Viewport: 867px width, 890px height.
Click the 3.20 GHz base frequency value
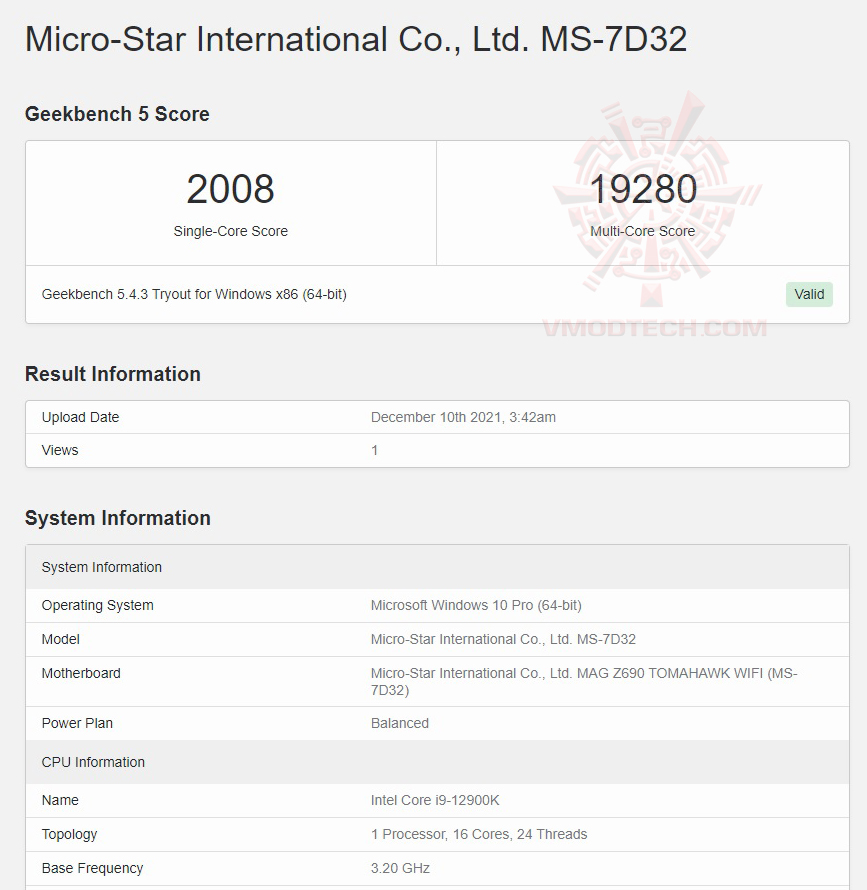coord(400,868)
